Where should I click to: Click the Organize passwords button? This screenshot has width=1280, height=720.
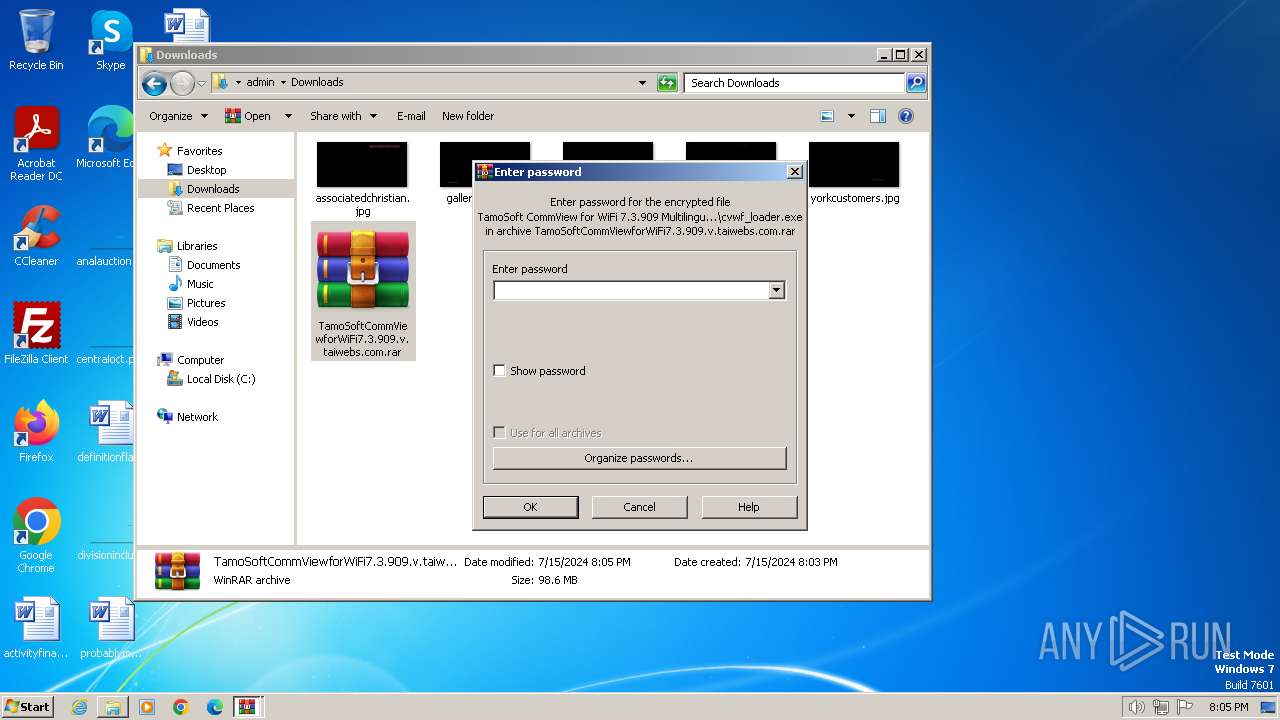point(639,458)
